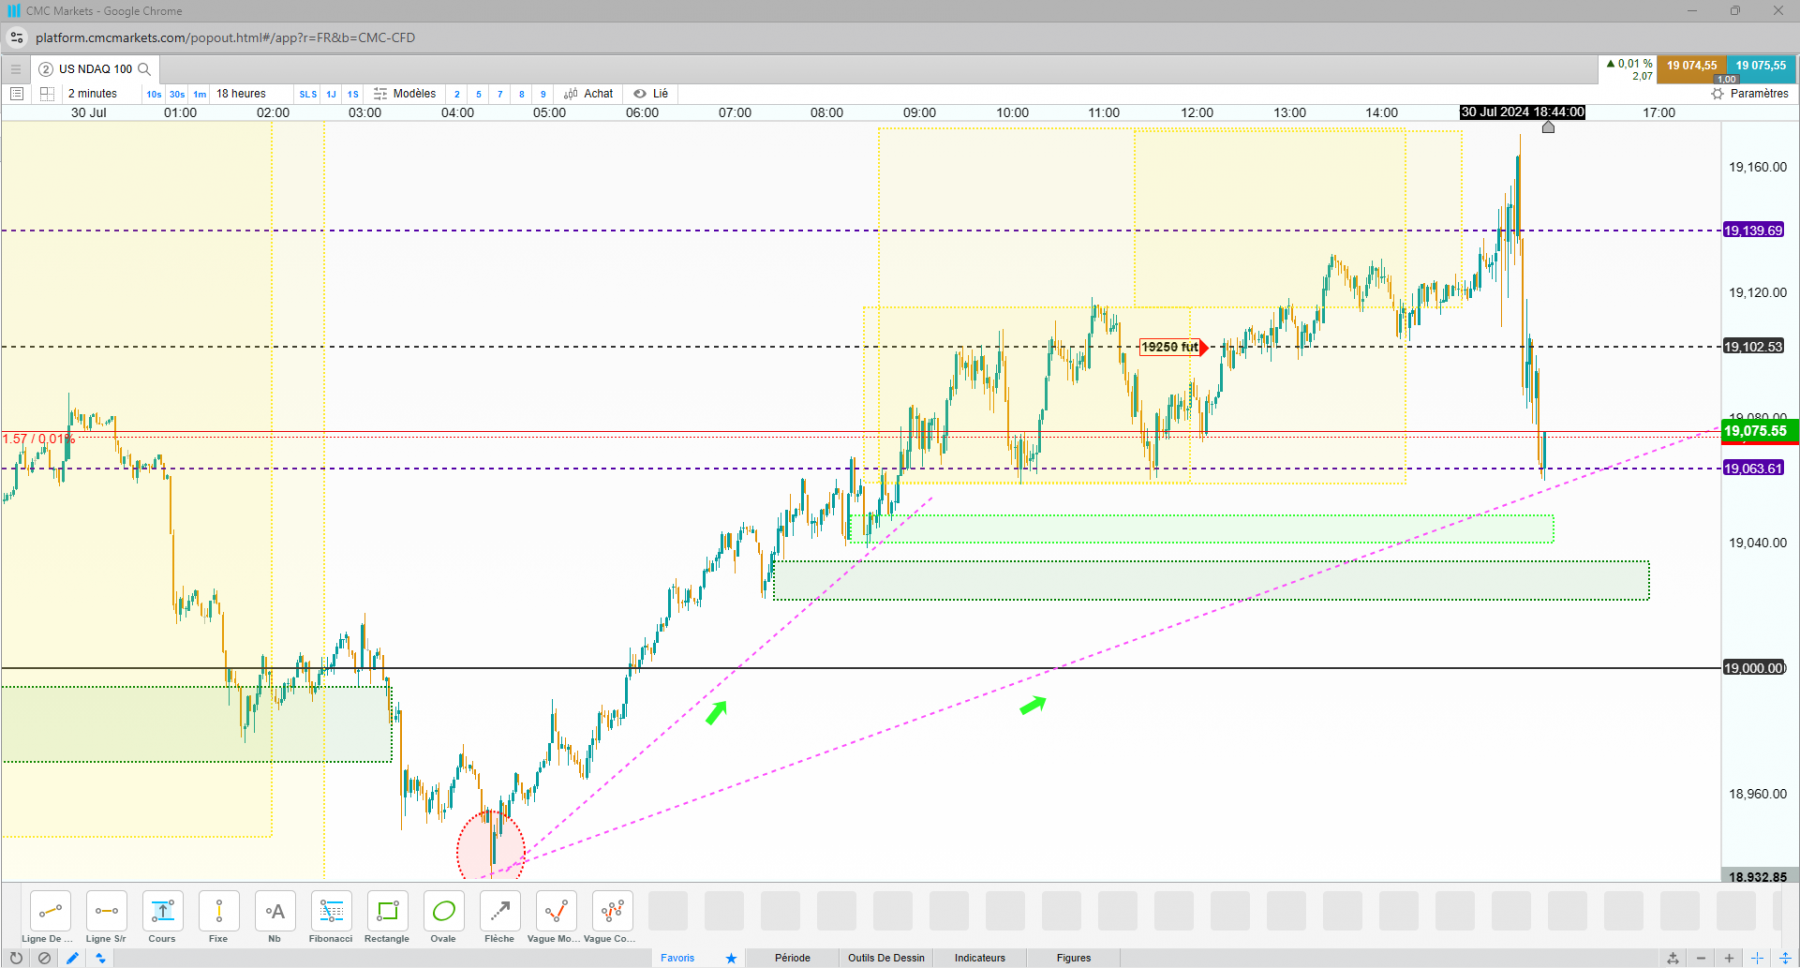Select the Fixe vertical line tool
The height and width of the screenshot is (968, 1800).
[218, 911]
